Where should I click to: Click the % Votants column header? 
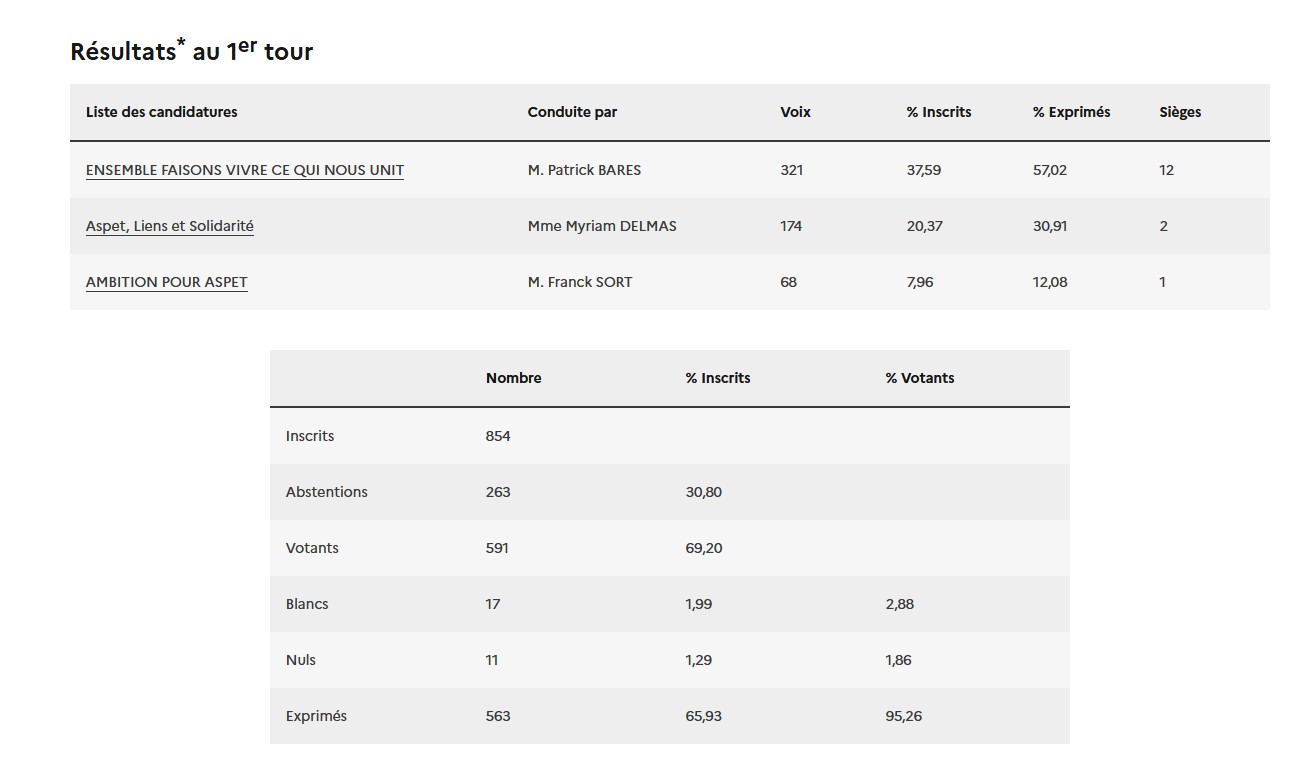[x=920, y=378]
